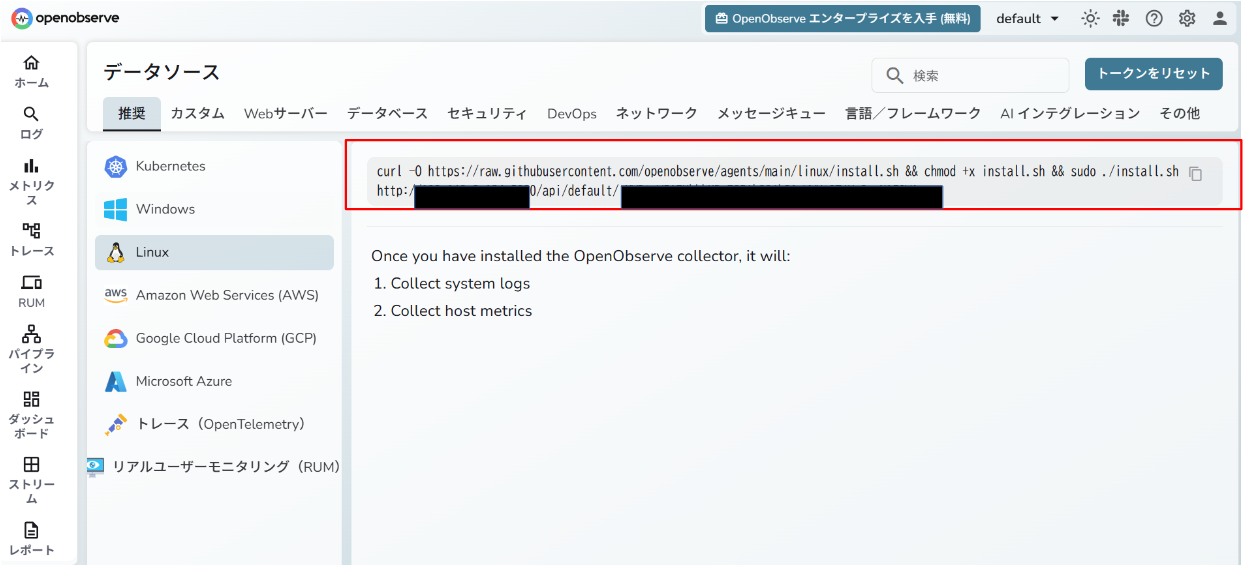The height and width of the screenshot is (565, 1243).
Task: Toggle the light/dark theme sun icon
Action: (x=1090, y=18)
